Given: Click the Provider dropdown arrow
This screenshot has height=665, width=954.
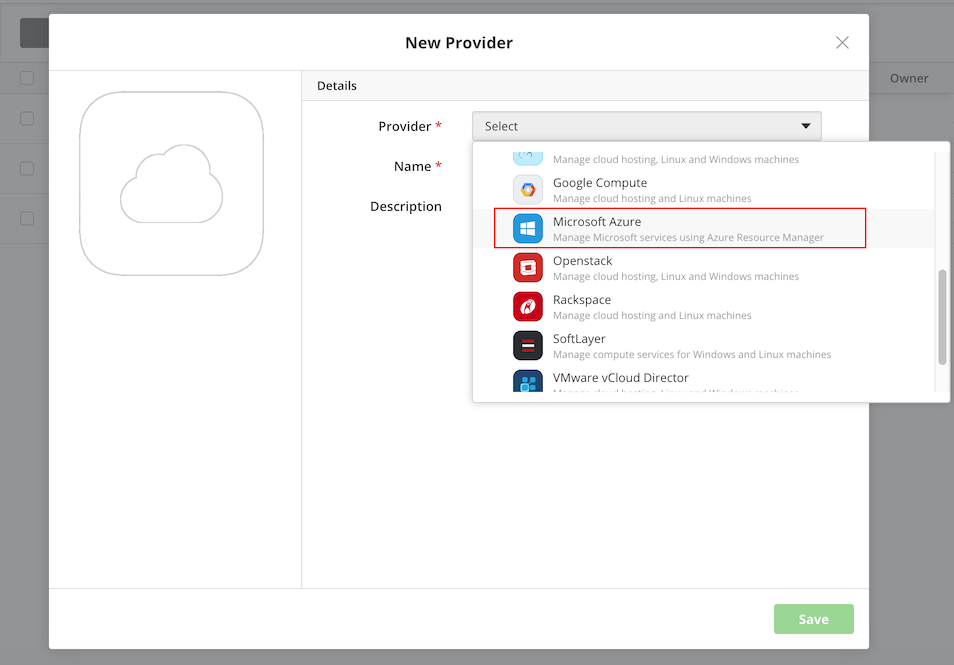Looking at the screenshot, I should 806,126.
